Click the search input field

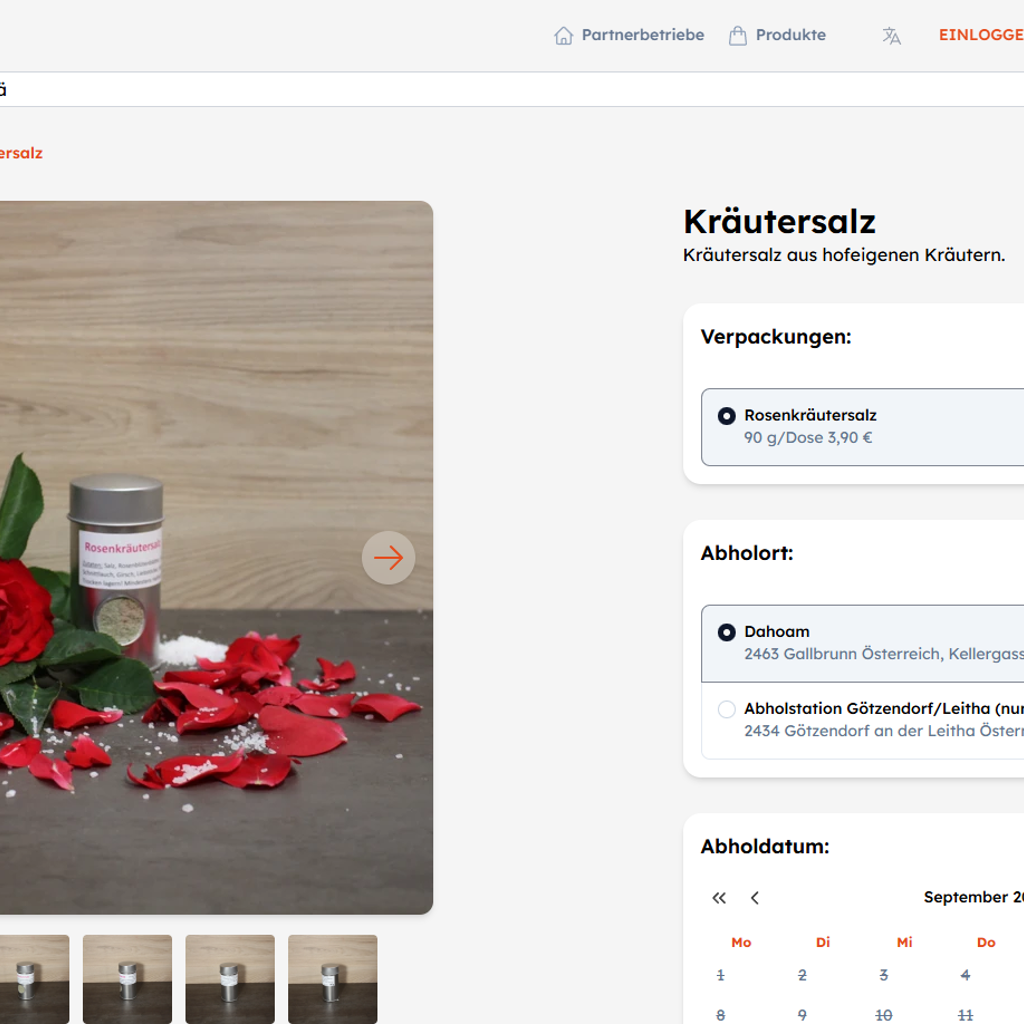click(x=500, y=89)
